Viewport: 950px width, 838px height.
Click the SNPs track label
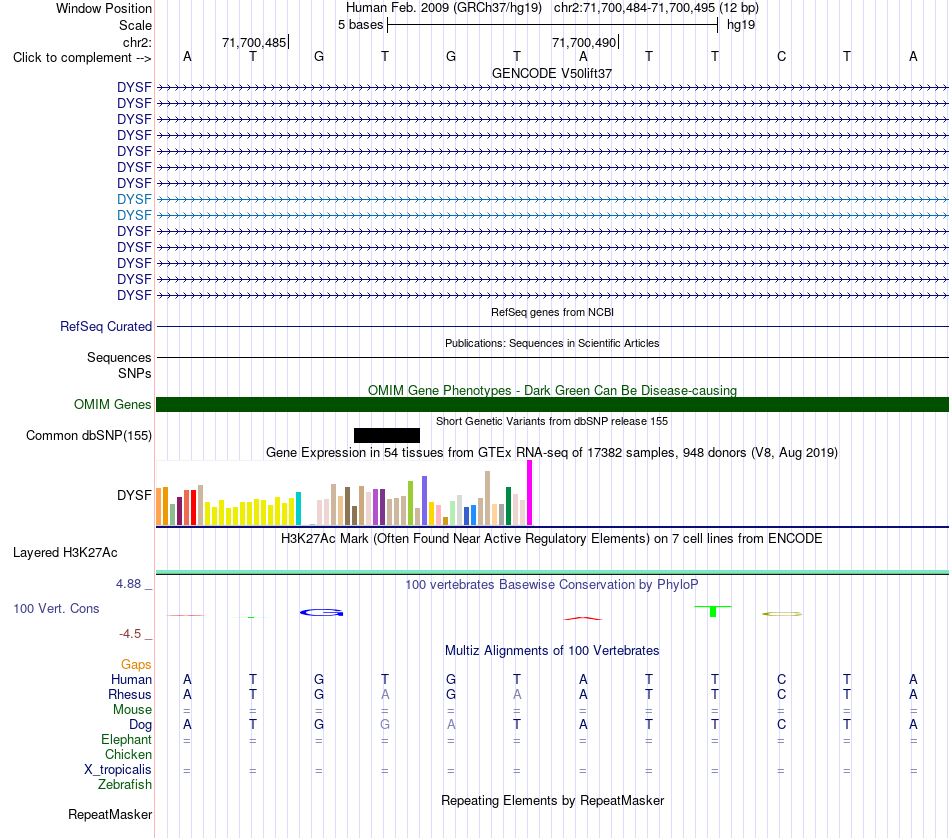pyautogui.click(x=135, y=373)
